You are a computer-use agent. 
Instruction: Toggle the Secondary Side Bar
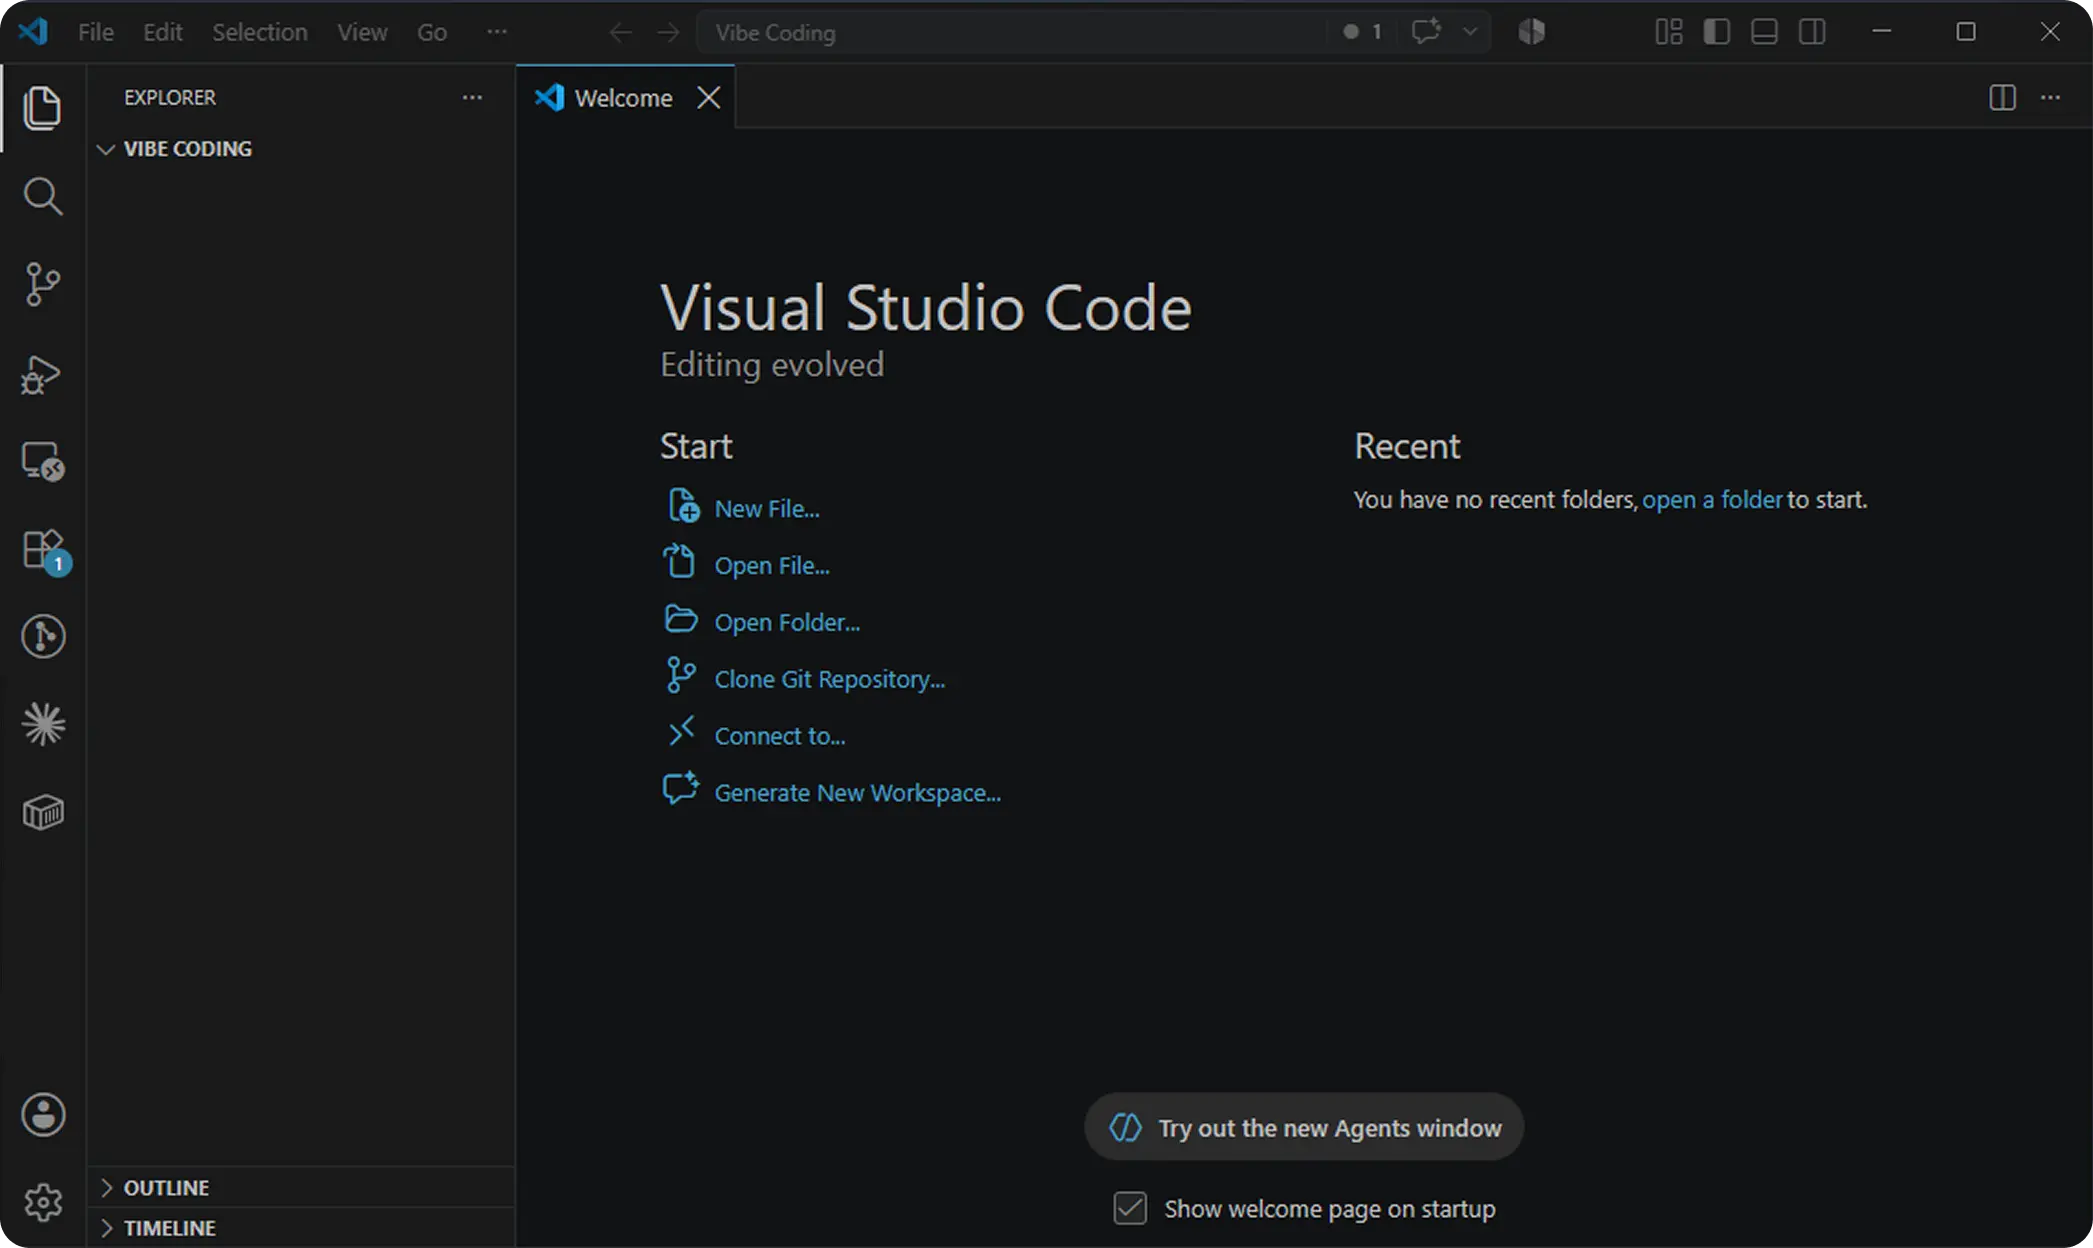(x=1812, y=32)
